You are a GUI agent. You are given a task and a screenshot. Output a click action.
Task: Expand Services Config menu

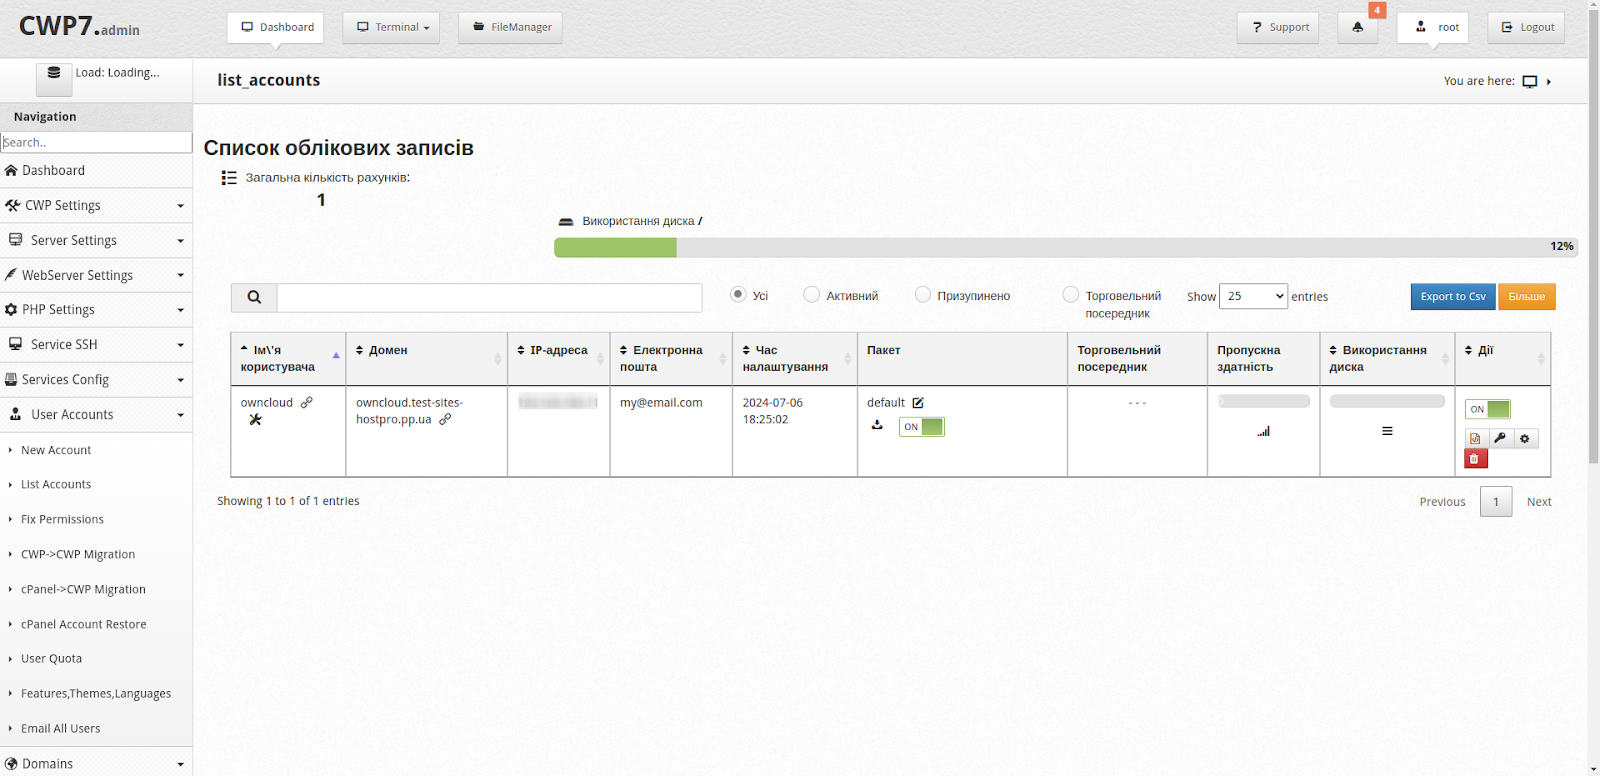pos(96,380)
